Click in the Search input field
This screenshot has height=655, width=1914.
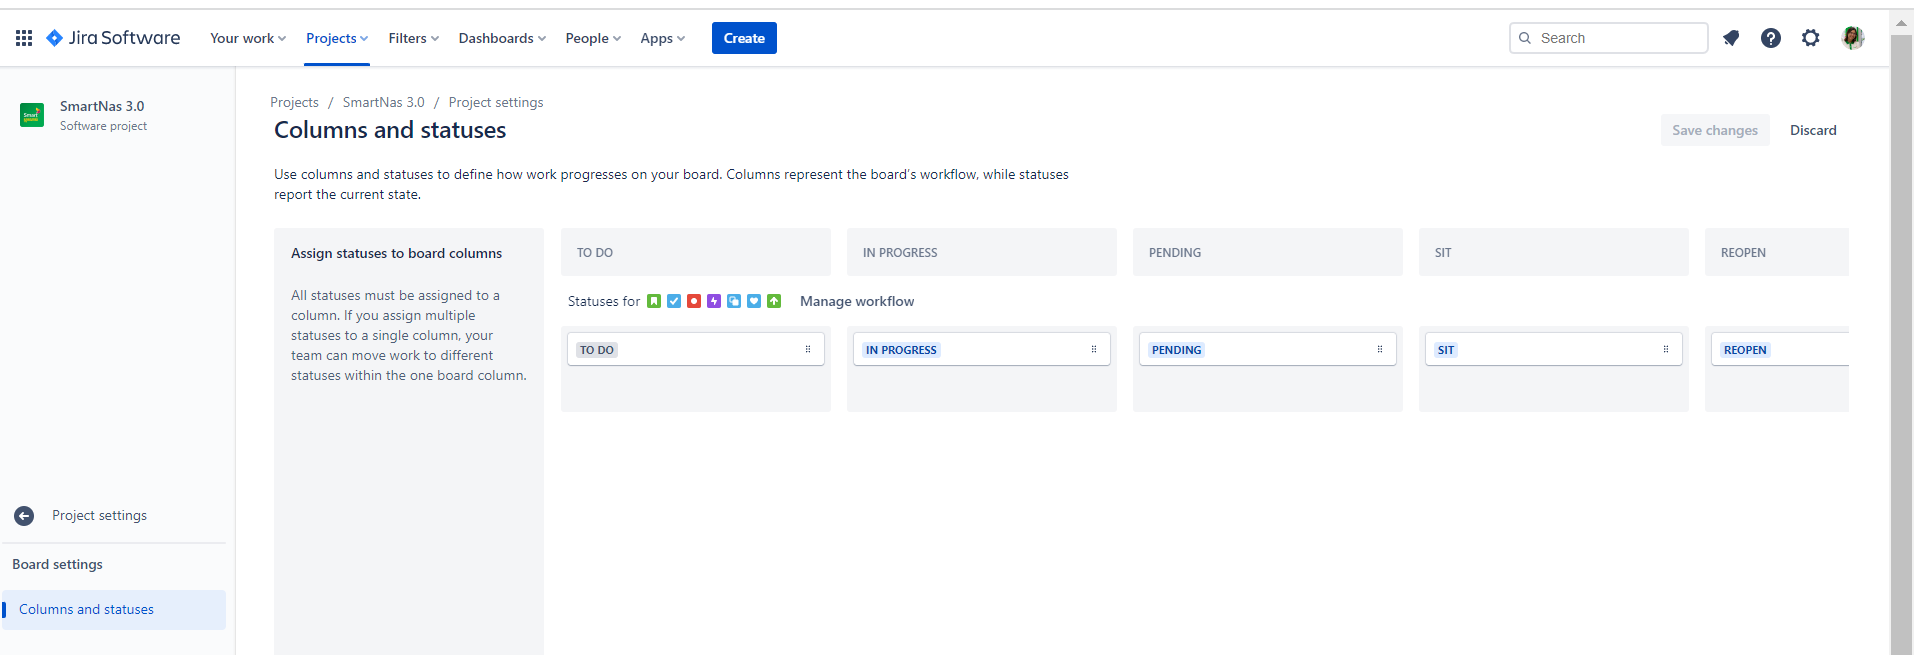[1608, 38]
